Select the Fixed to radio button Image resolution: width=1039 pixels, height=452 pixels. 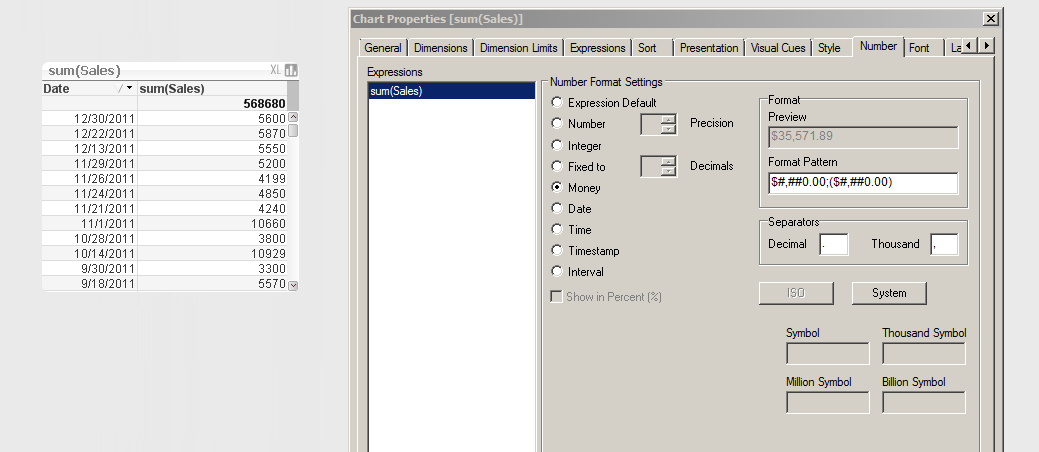click(557, 166)
